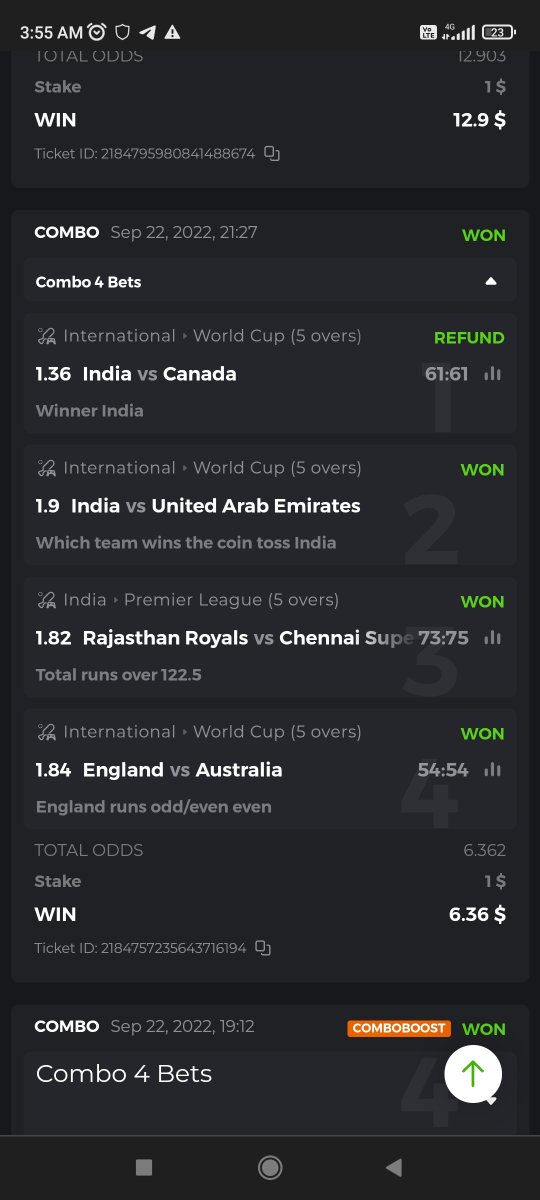This screenshot has width=540, height=1200.
Task: Open stats chart for Rajasthan Royals match
Action: click(x=492, y=638)
